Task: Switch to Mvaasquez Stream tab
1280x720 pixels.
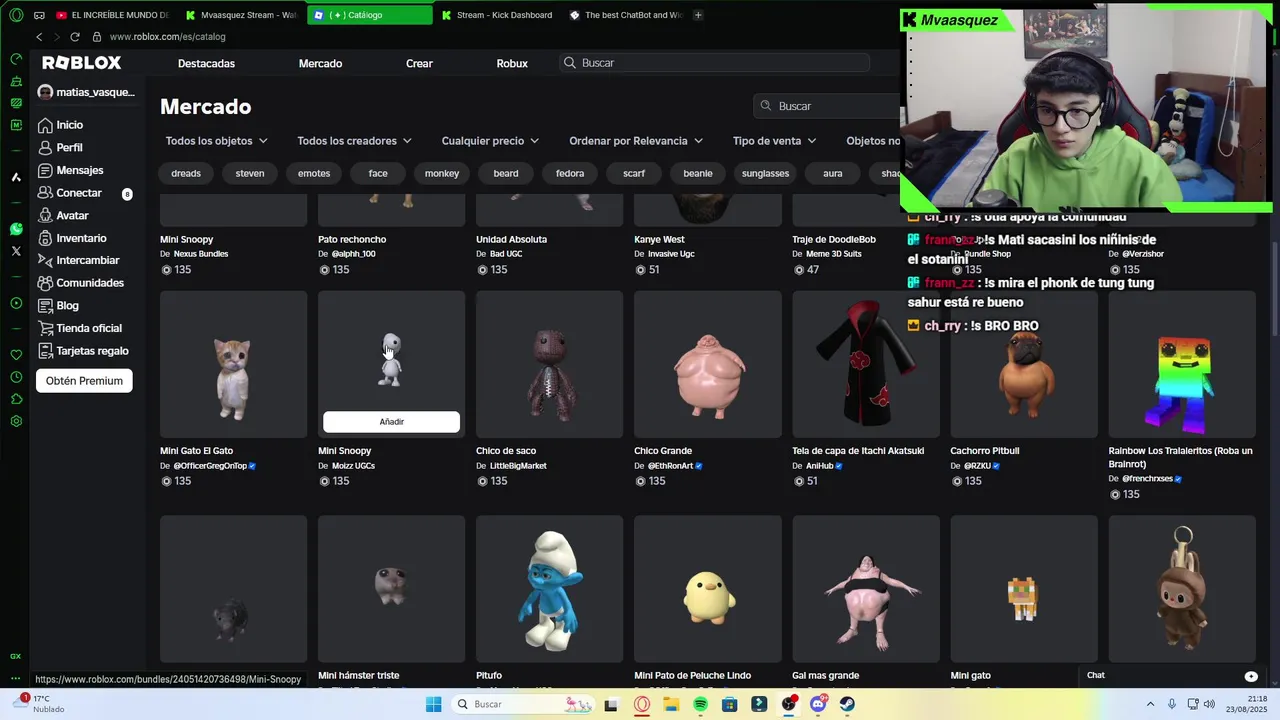Action: point(243,15)
